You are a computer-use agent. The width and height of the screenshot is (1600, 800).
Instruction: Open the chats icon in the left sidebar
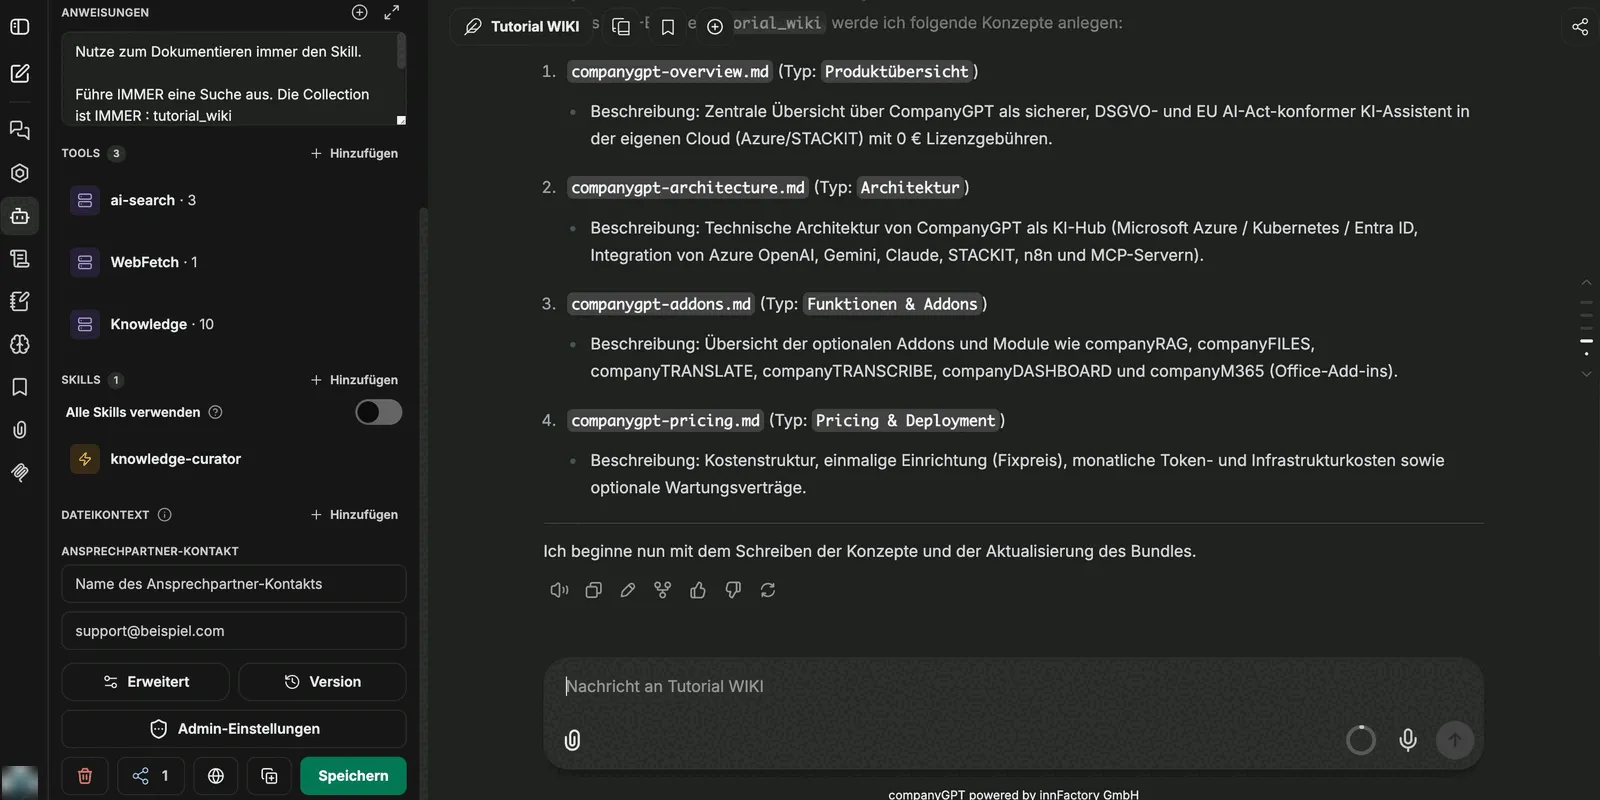coord(19,130)
